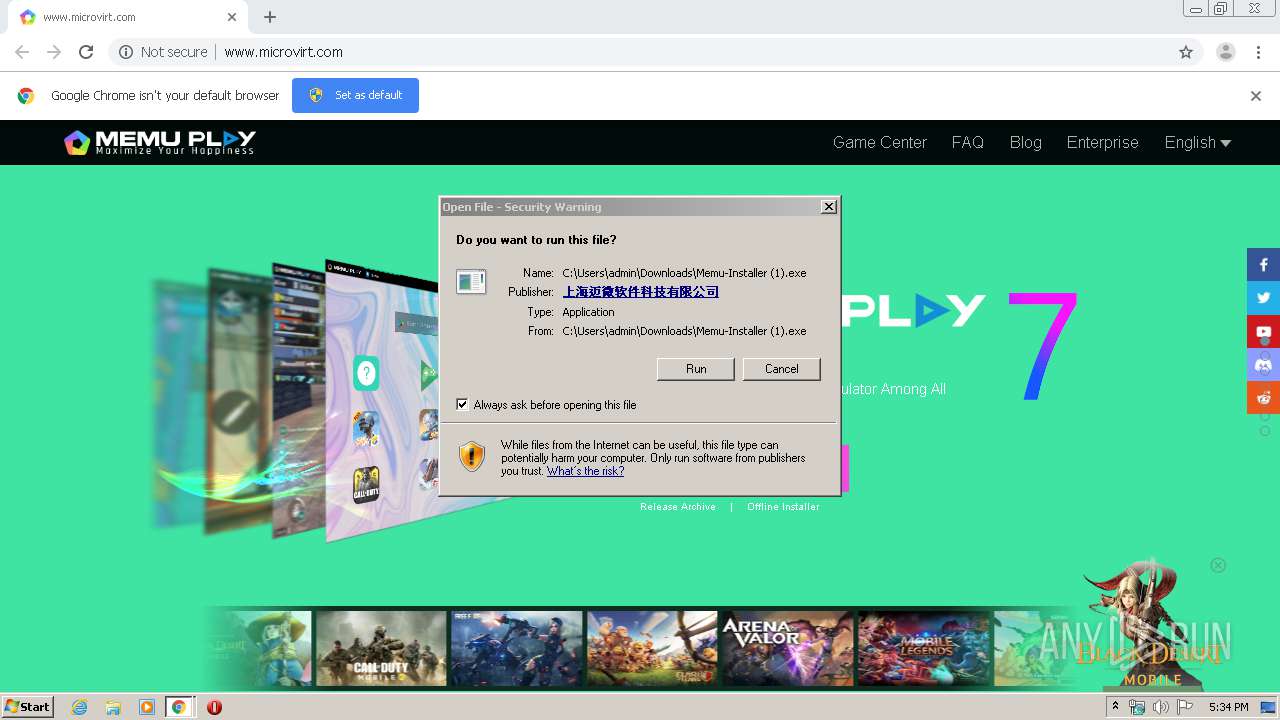This screenshot has width=1280, height=720.
Task: Open the FAQ page
Action: pyautogui.click(x=968, y=142)
